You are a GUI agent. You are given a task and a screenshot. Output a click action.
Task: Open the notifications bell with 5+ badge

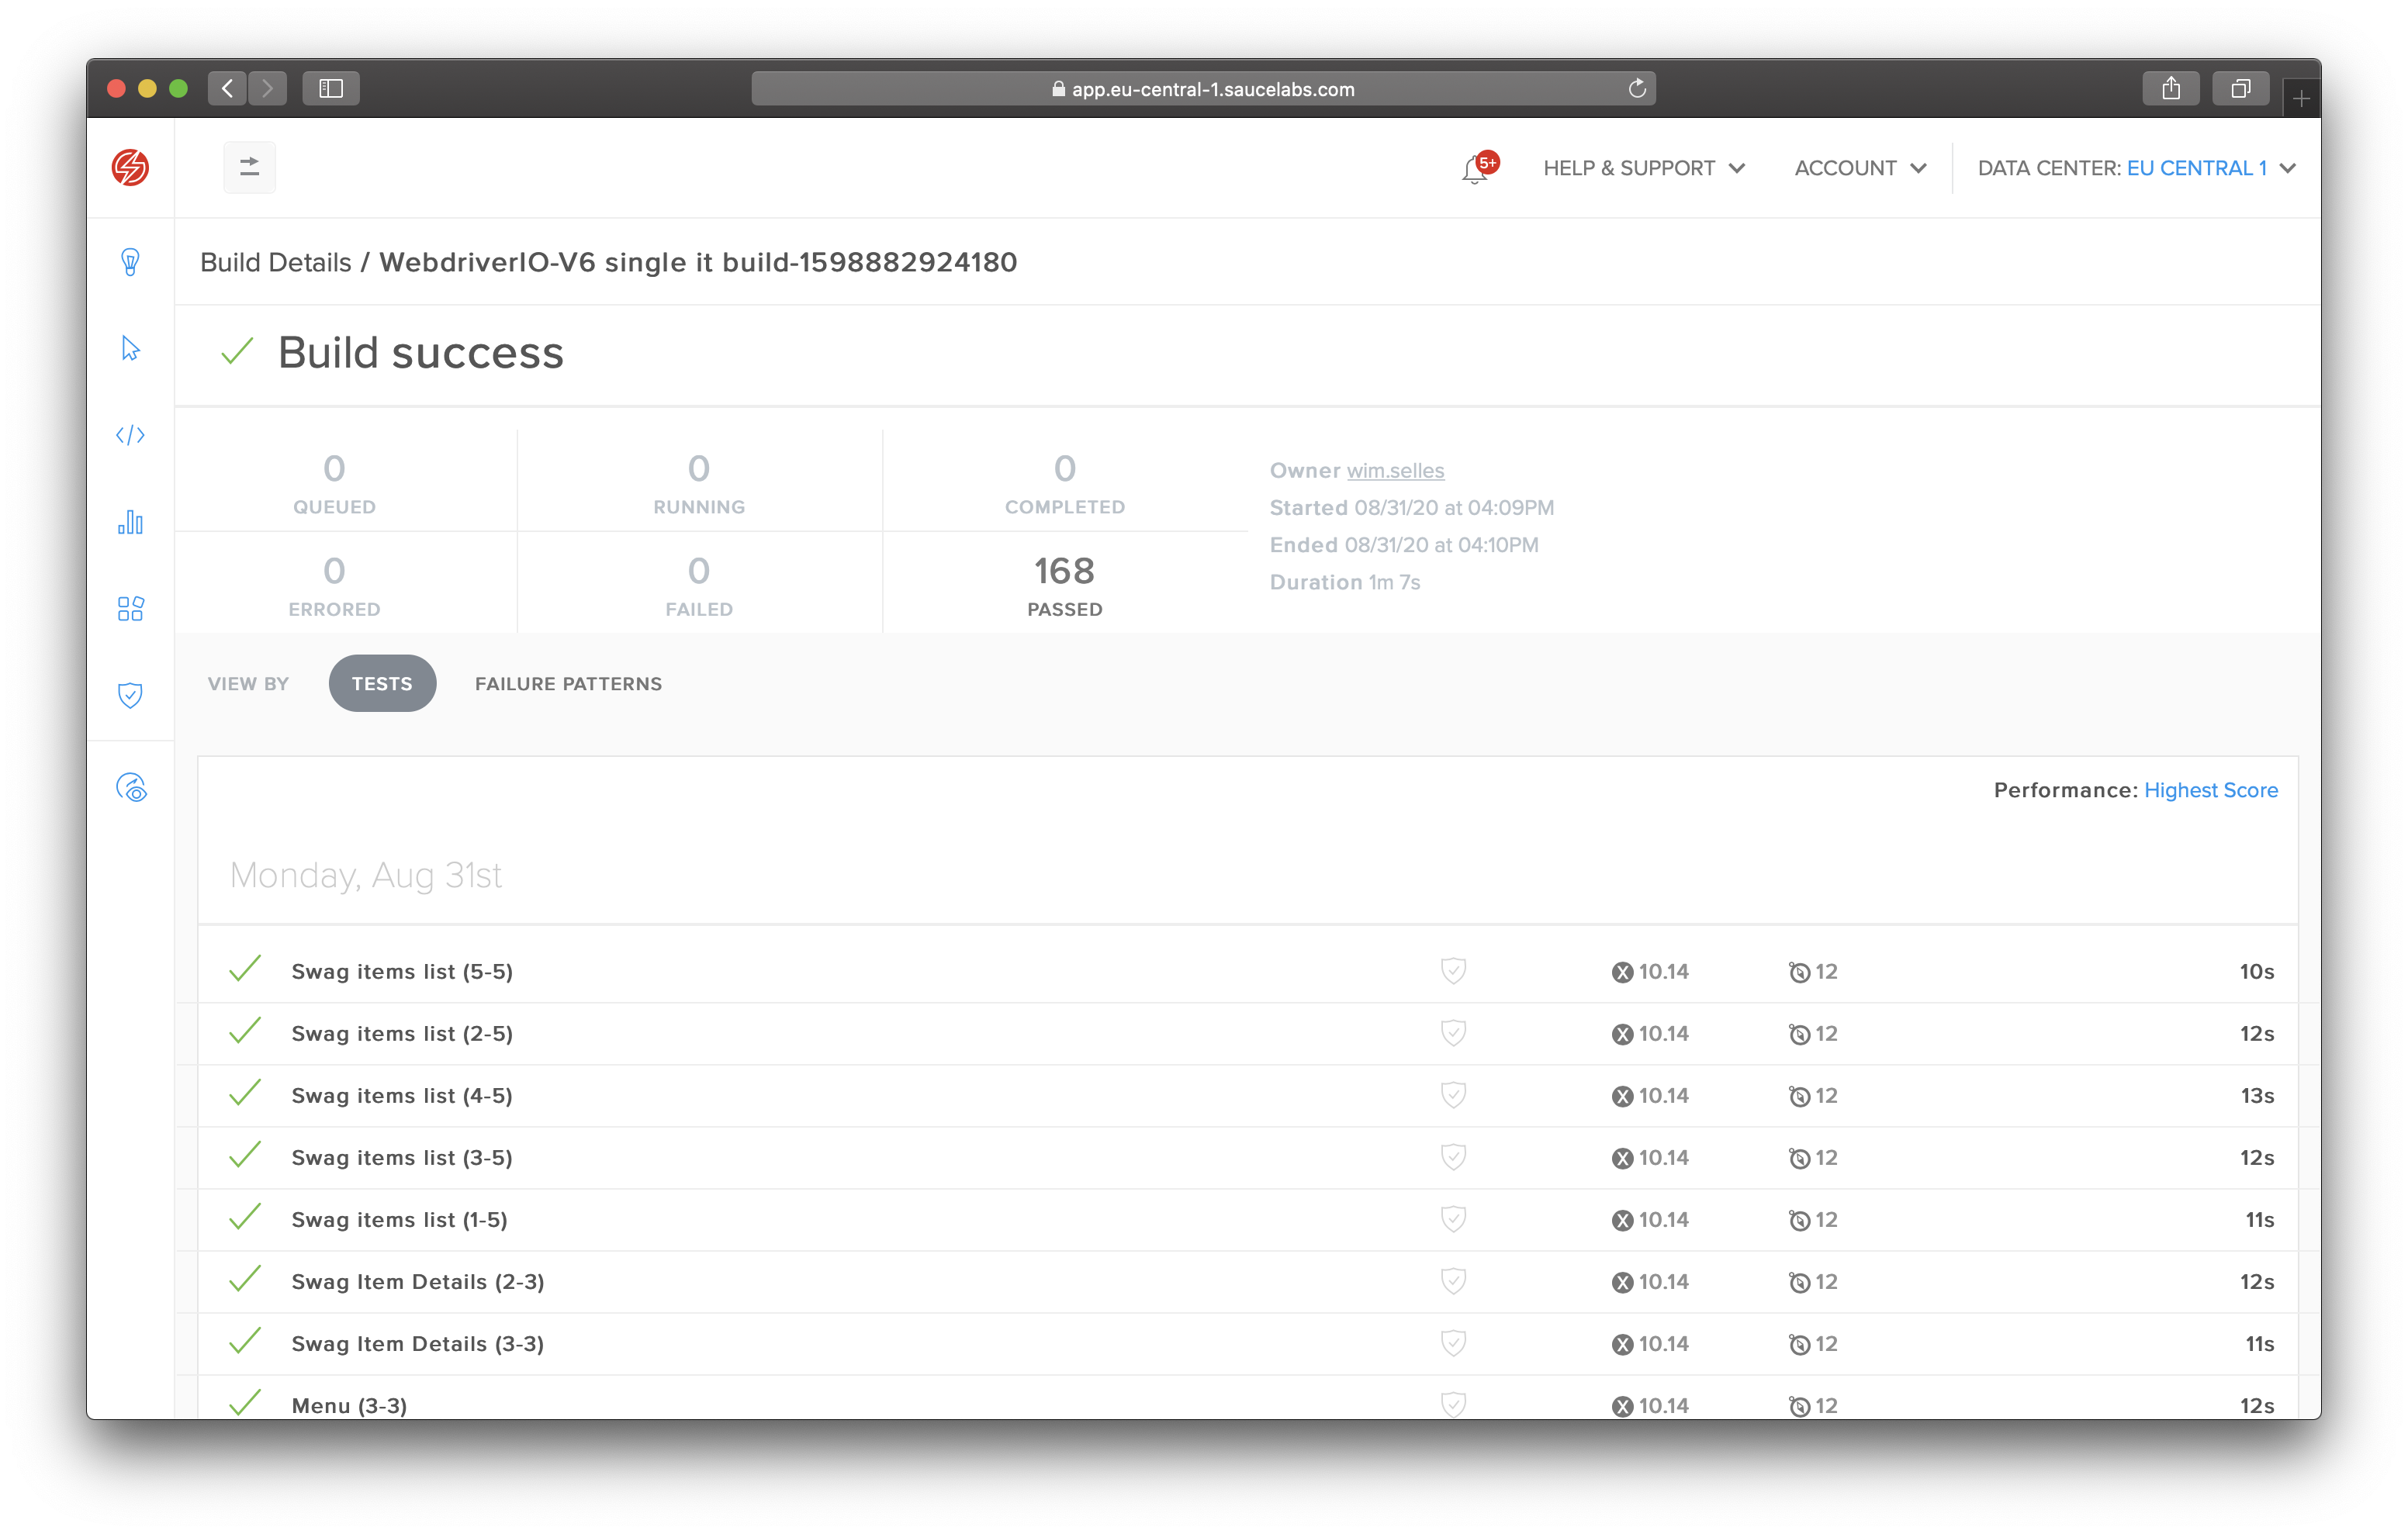(1475, 169)
